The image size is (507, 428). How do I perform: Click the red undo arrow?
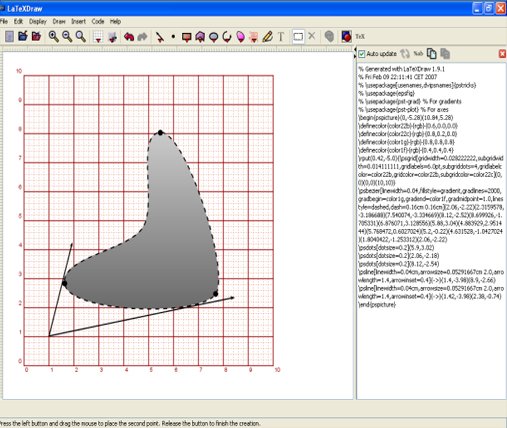tap(129, 37)
